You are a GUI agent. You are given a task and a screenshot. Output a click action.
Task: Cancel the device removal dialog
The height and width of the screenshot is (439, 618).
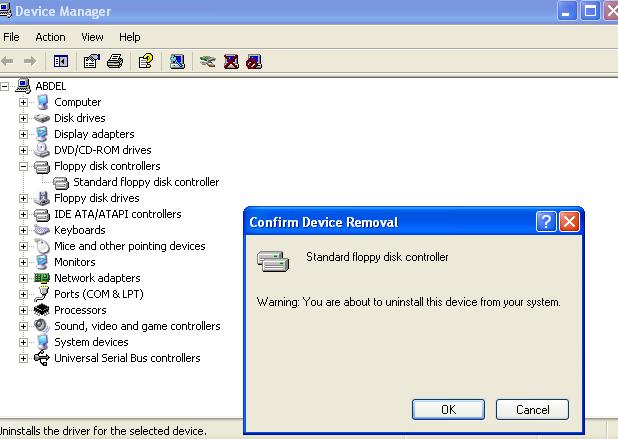(532, 409)
